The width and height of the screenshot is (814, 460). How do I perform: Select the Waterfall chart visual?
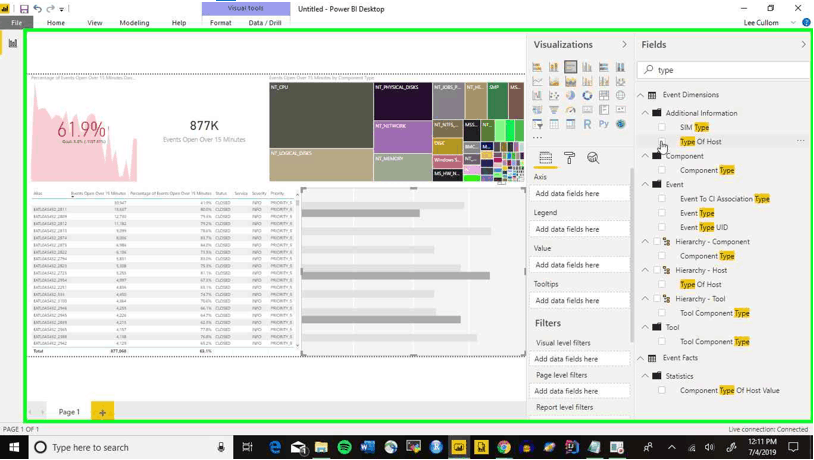tap(537, 96)
